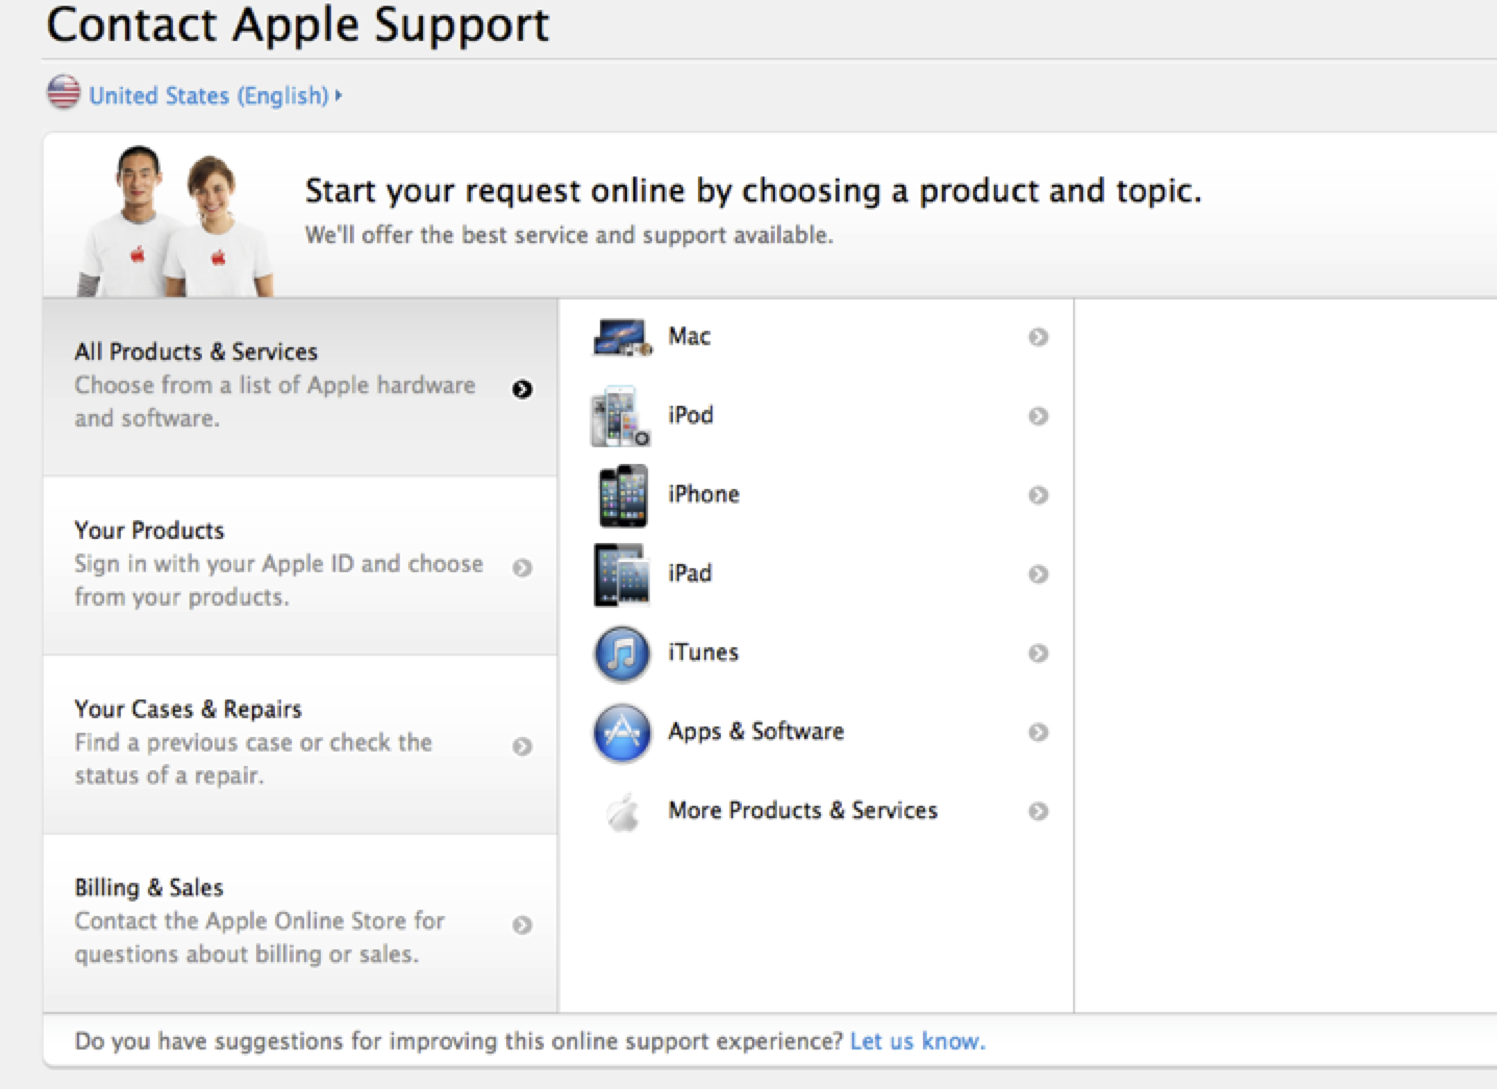Viewport: 1497px width, 1089px height.
Task: Click the United States flag icon
Action: [x=64, y=93]
